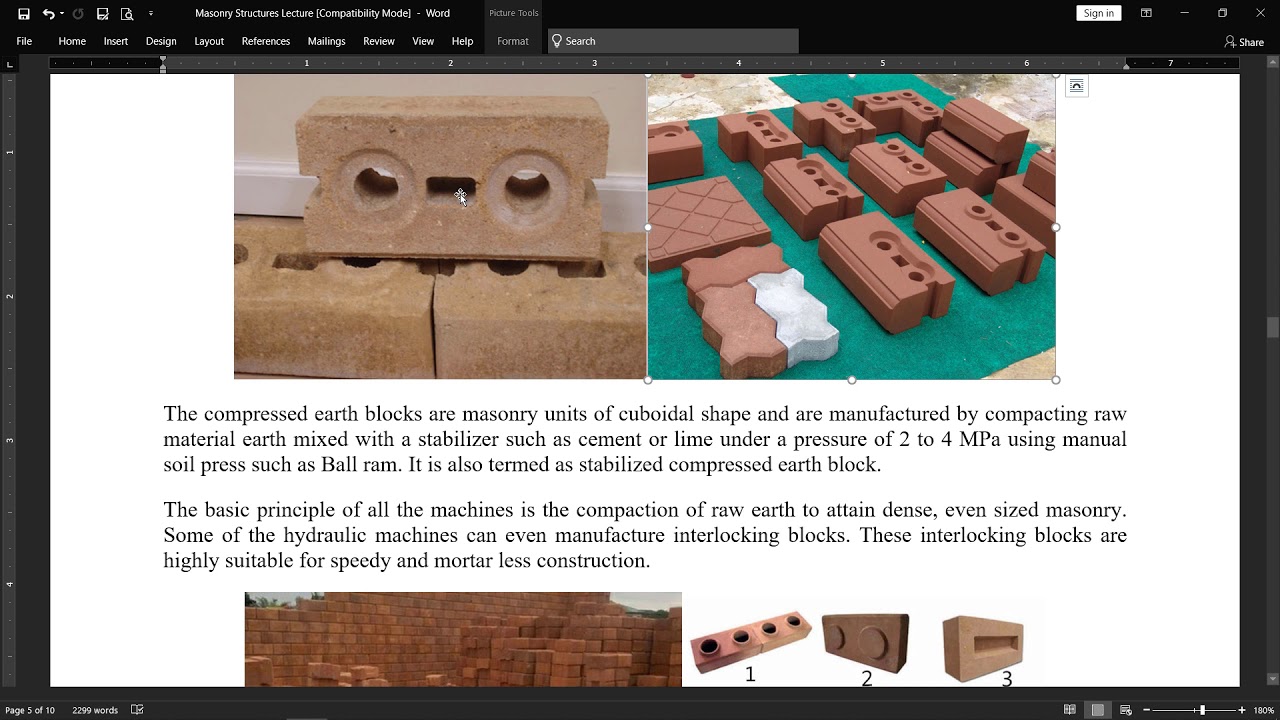Viewport: 1280px width, 720px height.
Task: Switch to the Home ribbon tab
Action: (72, 41)
